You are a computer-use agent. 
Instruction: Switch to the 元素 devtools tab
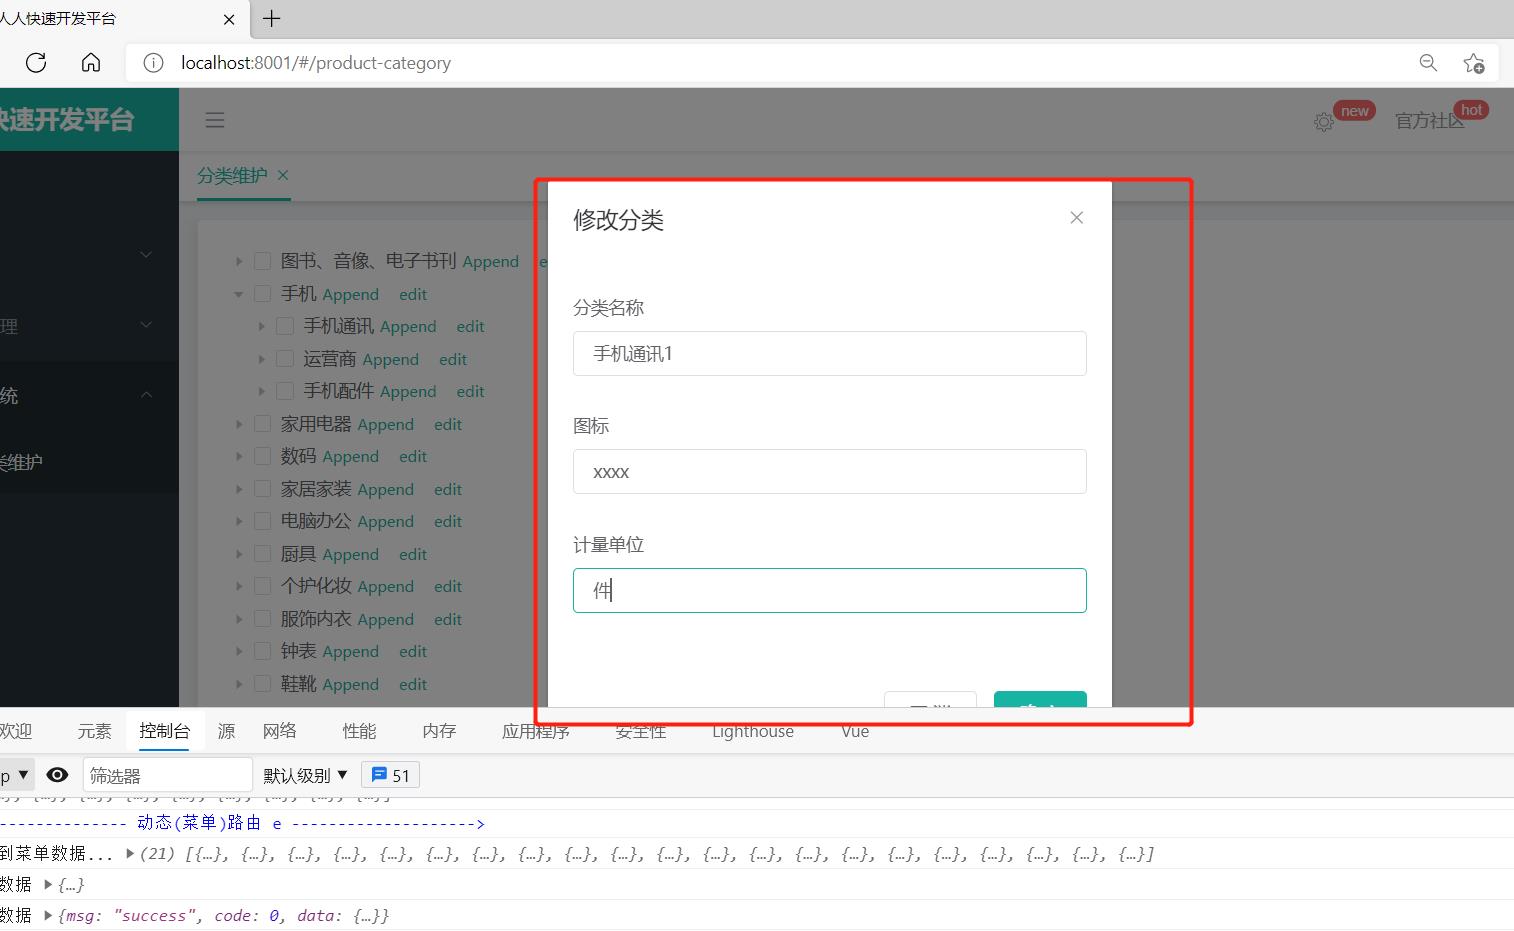(x=95, y=731)
